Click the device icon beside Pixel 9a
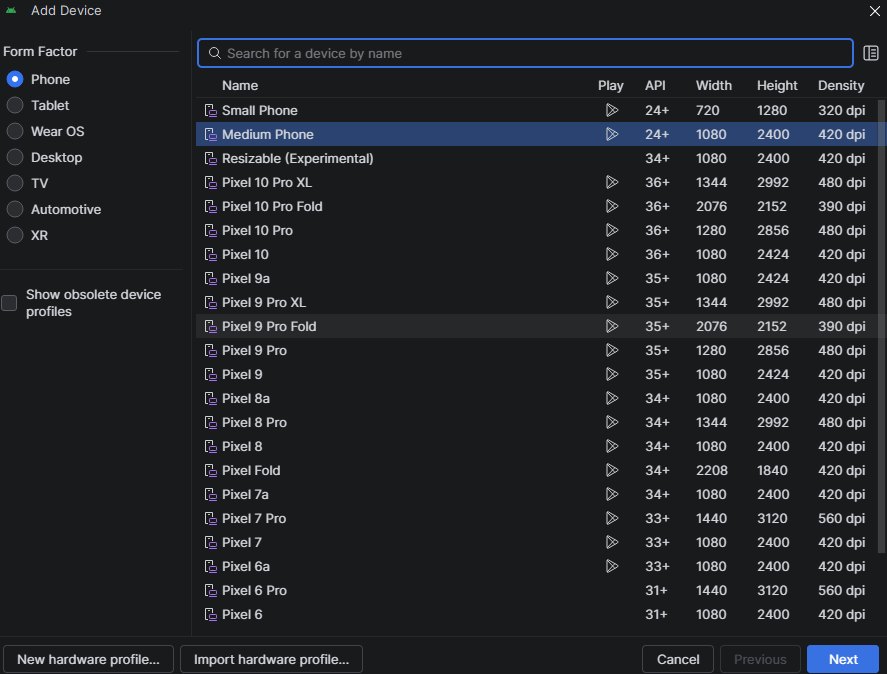 tap(210, 278)
